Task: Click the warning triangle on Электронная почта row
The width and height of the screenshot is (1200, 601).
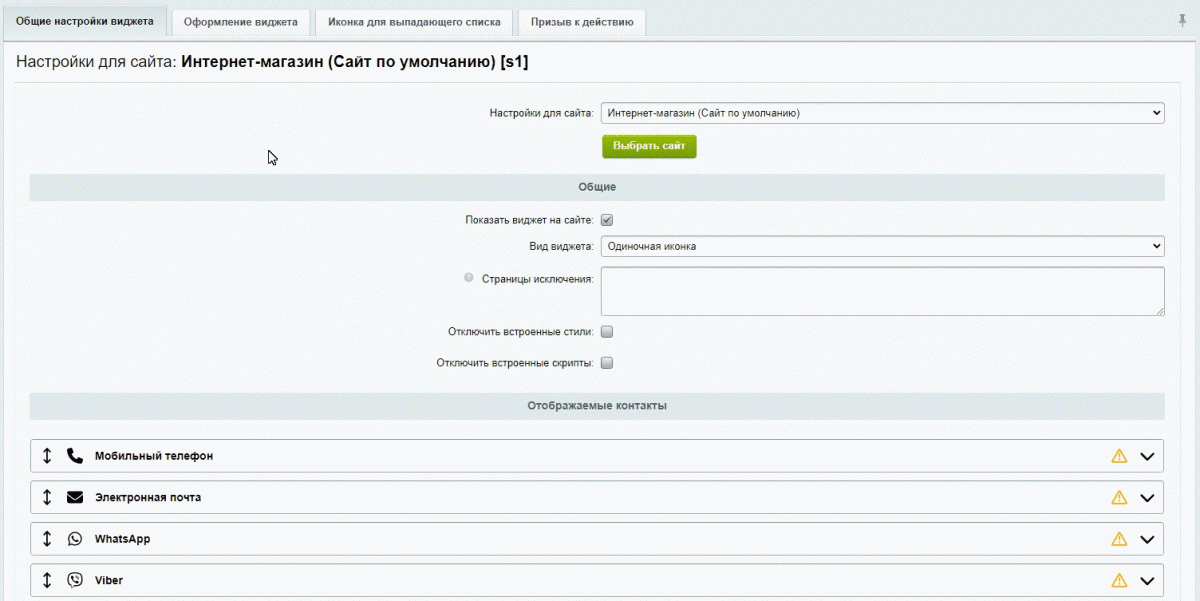Action: tap(1119, 497)
